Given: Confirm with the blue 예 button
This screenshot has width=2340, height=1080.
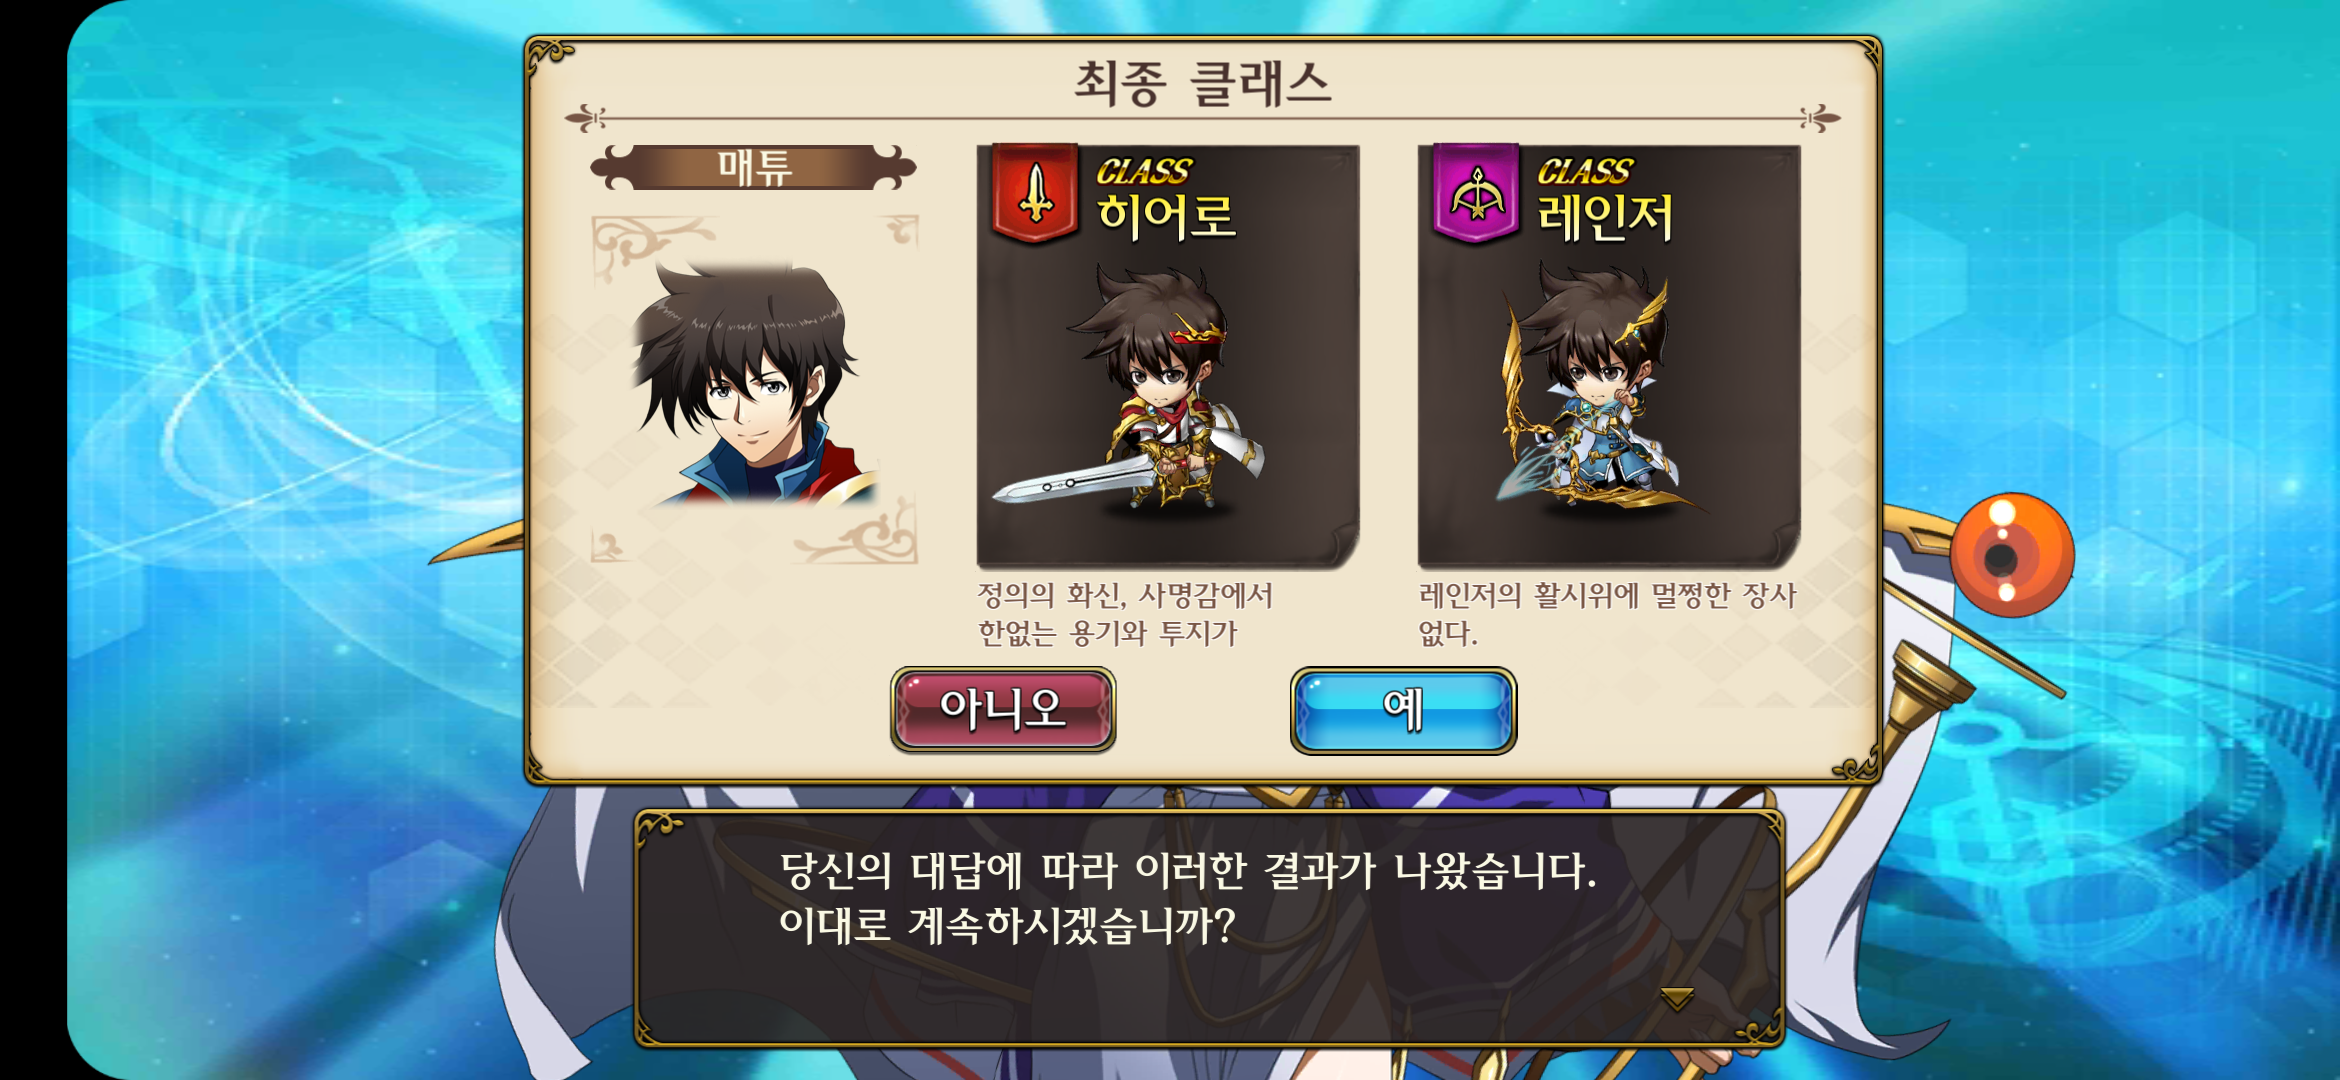Looking at the screenshot, I should coord(1403,709).
